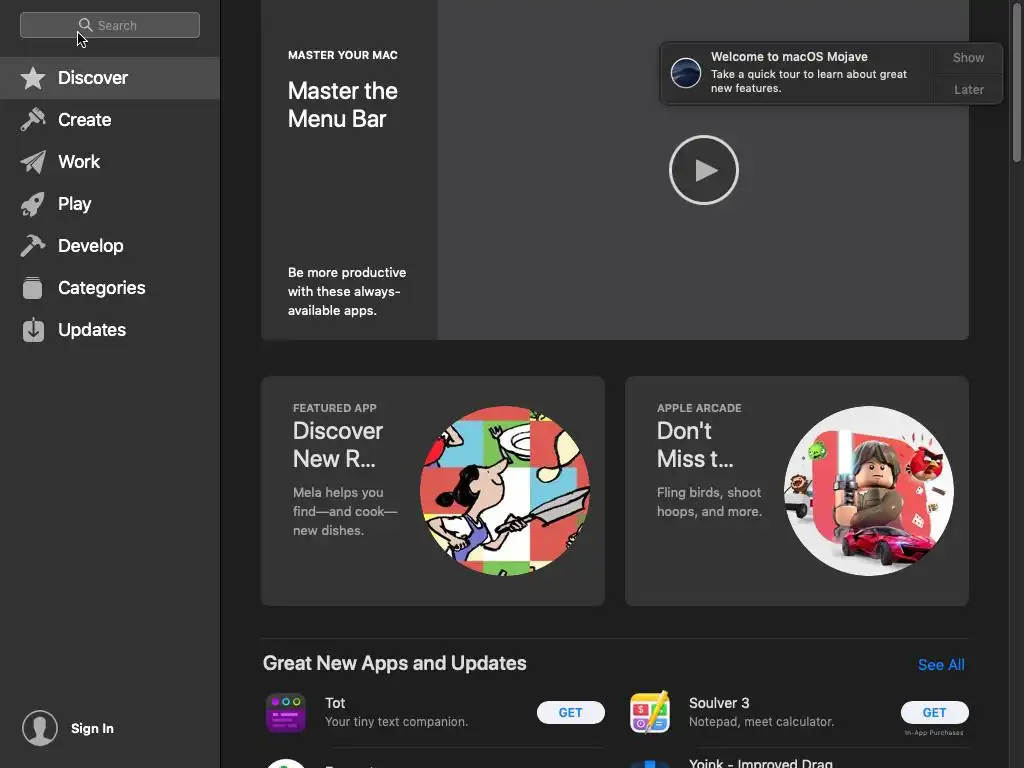Image resolution: width=1024 pixels, height=768 pixels.
Task: Open the 'Don't Miss t...' arcade headline
Action: tap(695, 445)
